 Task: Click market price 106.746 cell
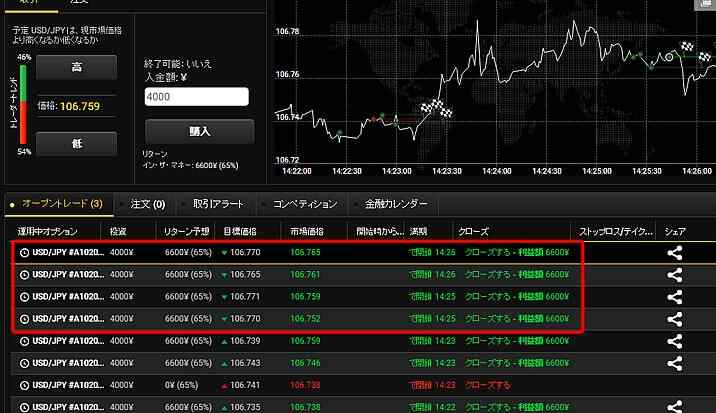tap(305, 363)
